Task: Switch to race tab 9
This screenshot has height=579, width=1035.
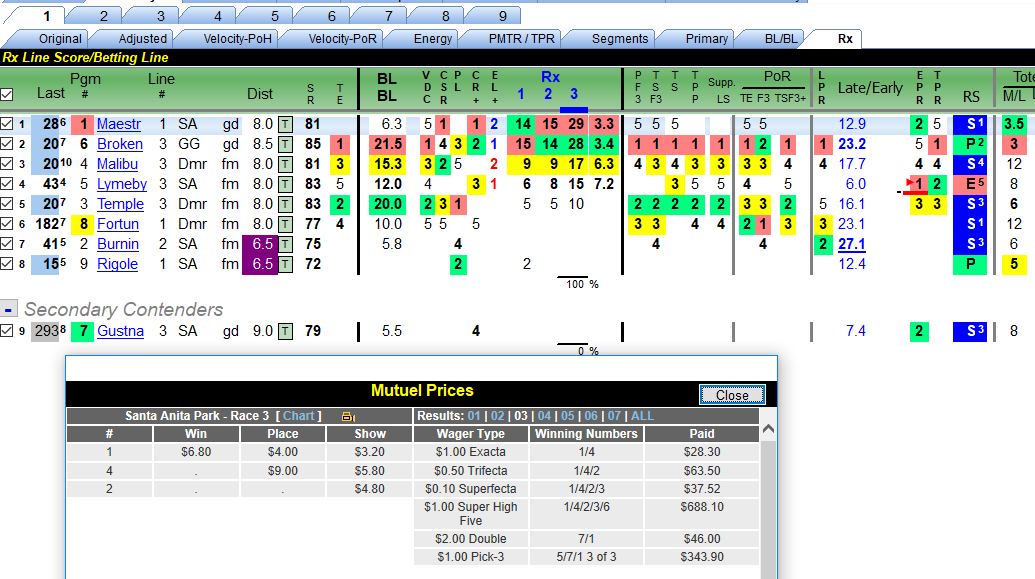Action: (x=502, y=16)
